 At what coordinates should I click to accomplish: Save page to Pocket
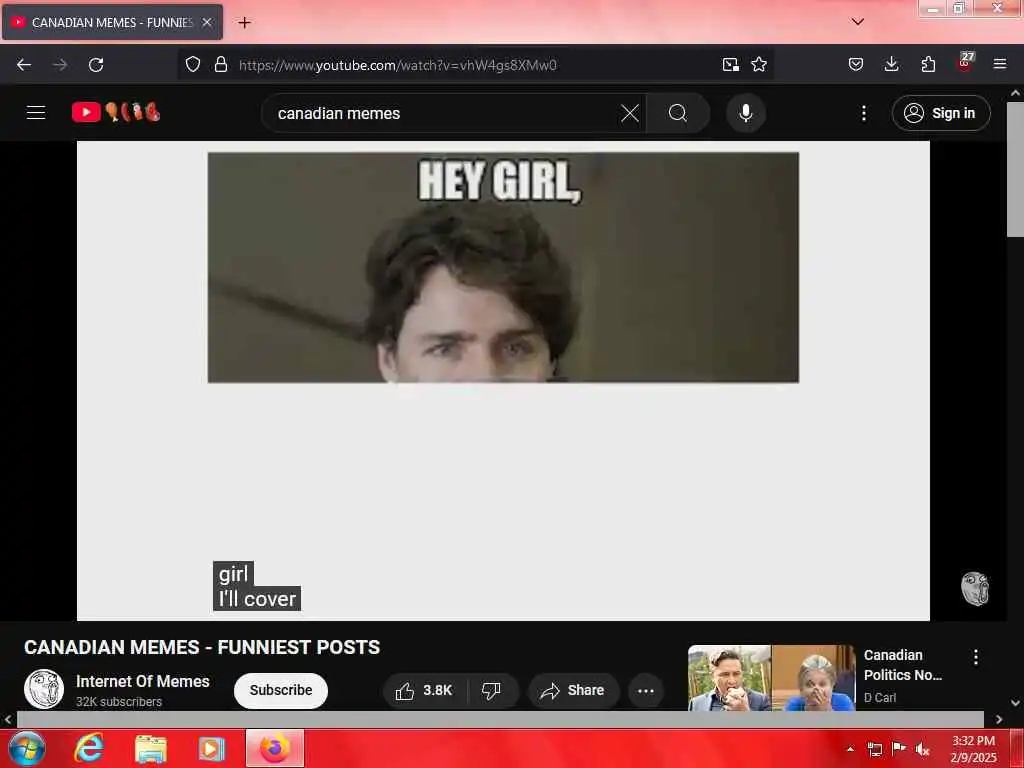[856, 64]
